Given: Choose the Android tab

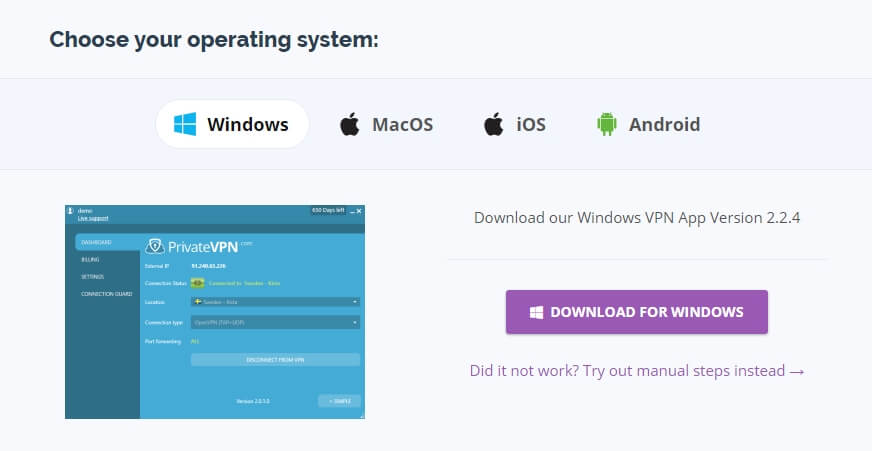Looking at the screenshot, I should click(x=648, y=124).
